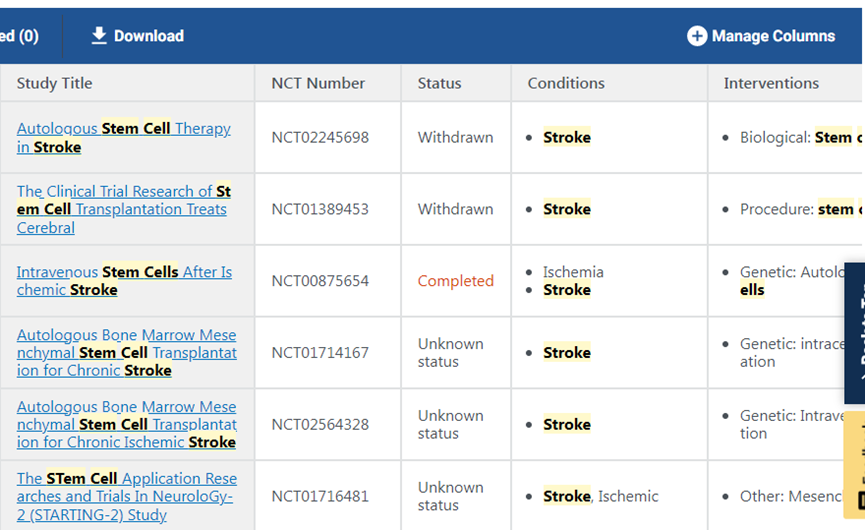
Task: Click the Interventions column header
Action: (771, 83)
